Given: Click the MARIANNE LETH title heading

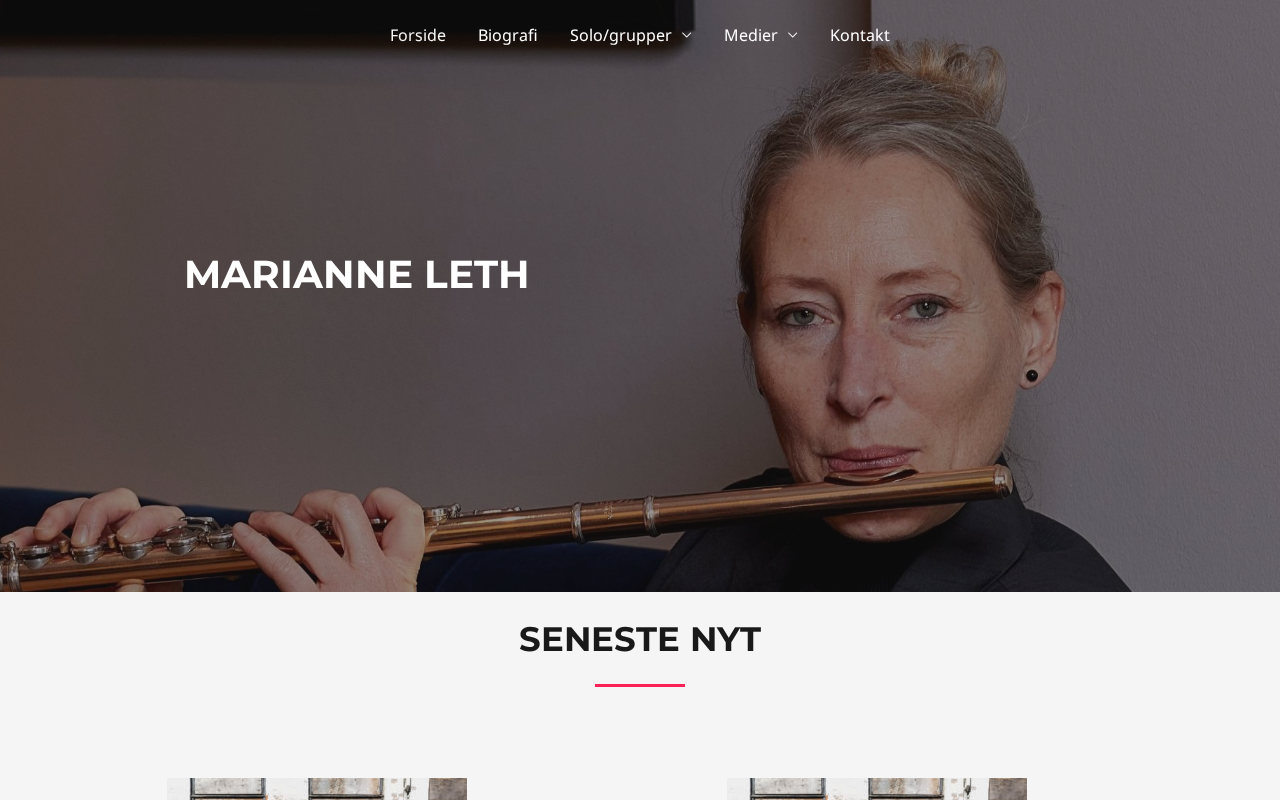Looking at the screenshot, I should coord(357,274).
